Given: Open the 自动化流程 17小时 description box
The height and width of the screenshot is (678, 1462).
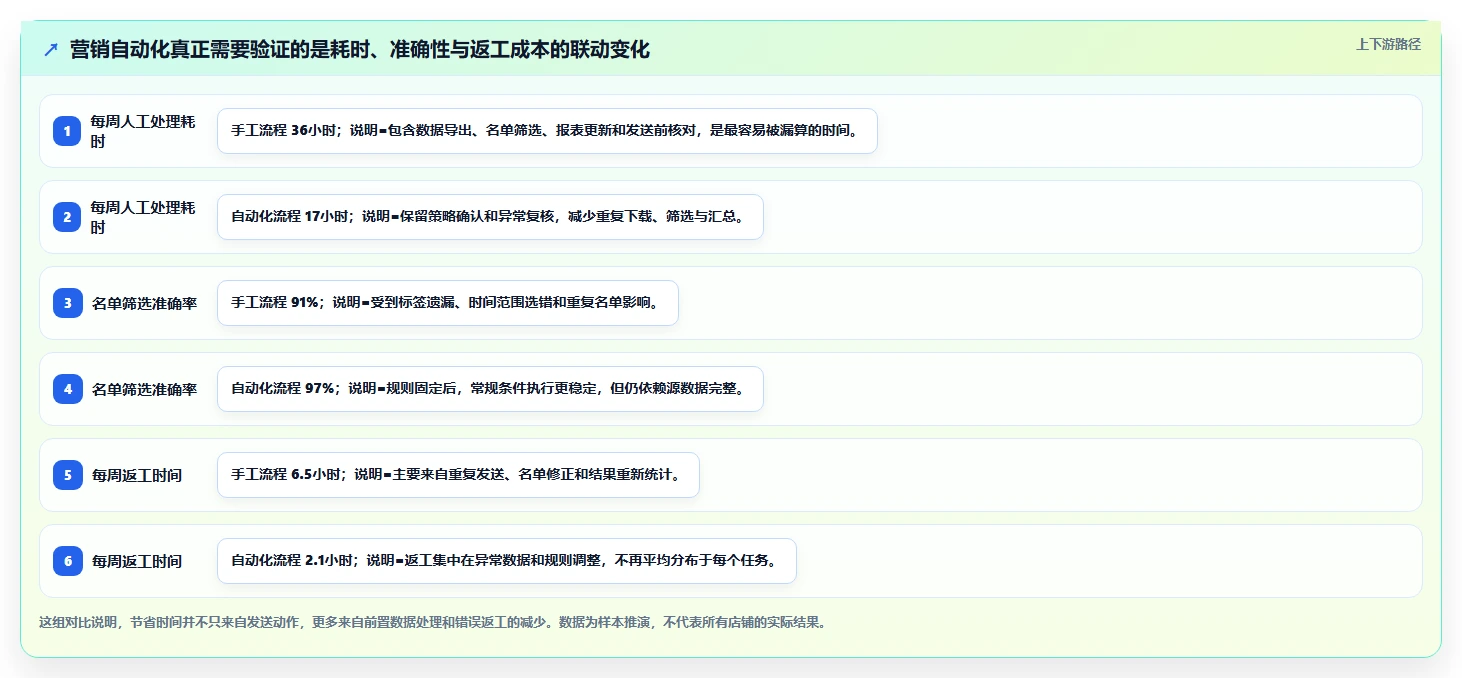Looking at the screenshot, I should [x=490, y=217].
